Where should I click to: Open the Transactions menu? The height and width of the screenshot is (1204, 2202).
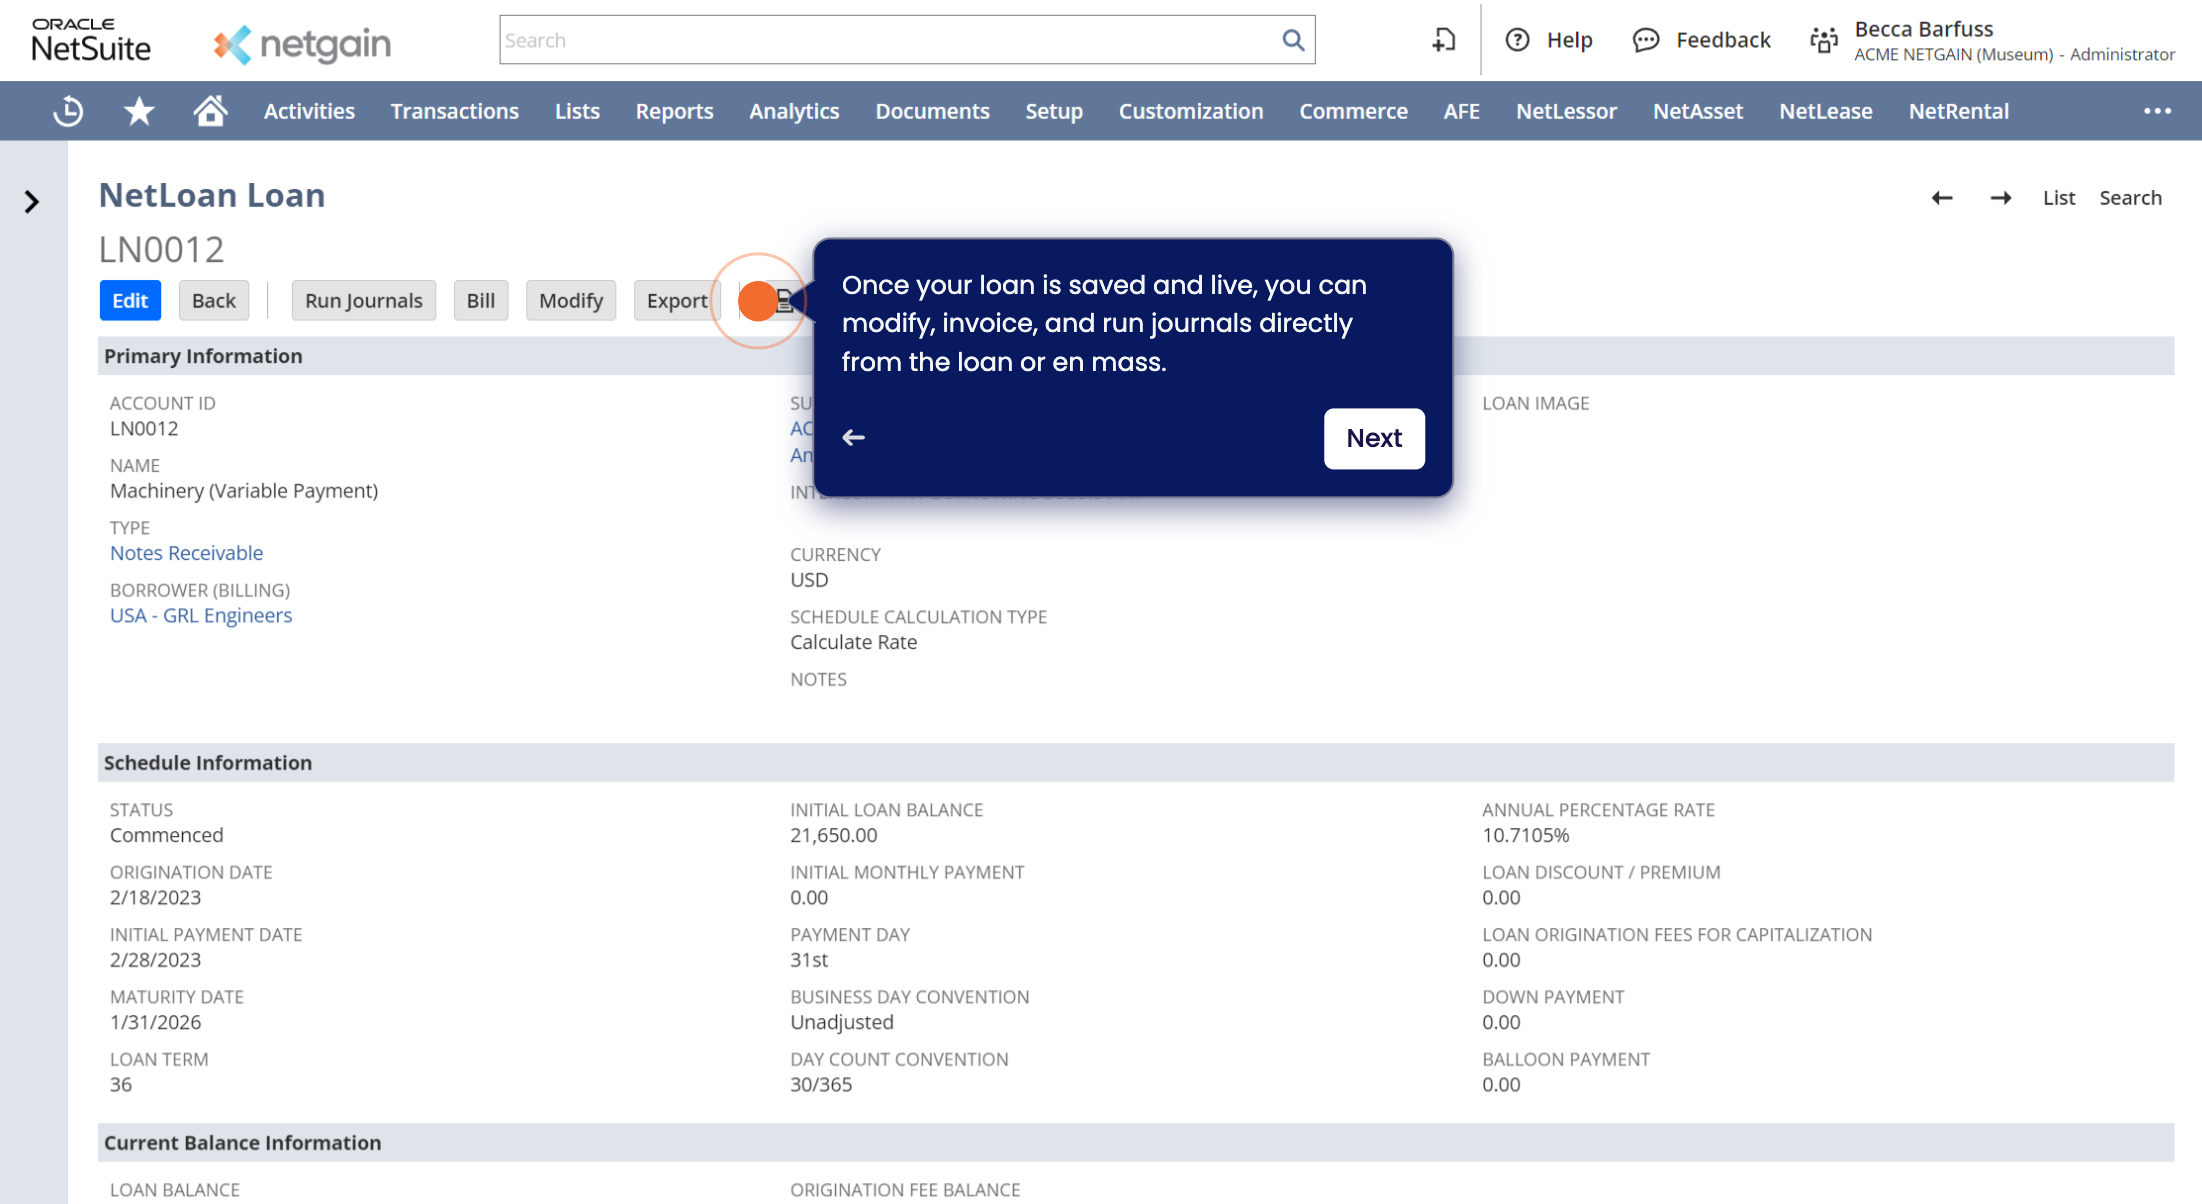pos(454,111)
